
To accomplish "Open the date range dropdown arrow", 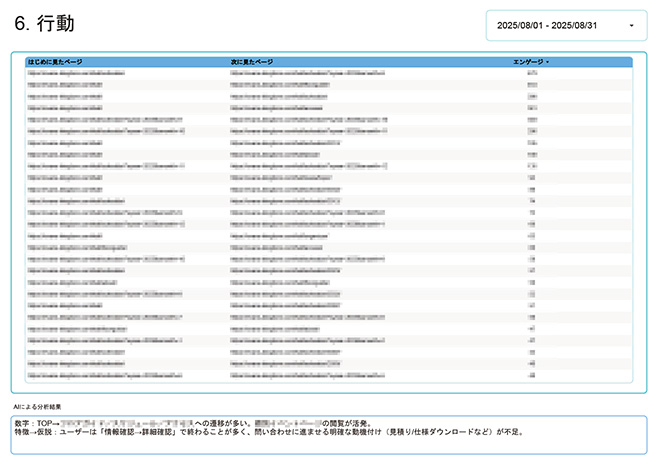I will pos(631,25).
